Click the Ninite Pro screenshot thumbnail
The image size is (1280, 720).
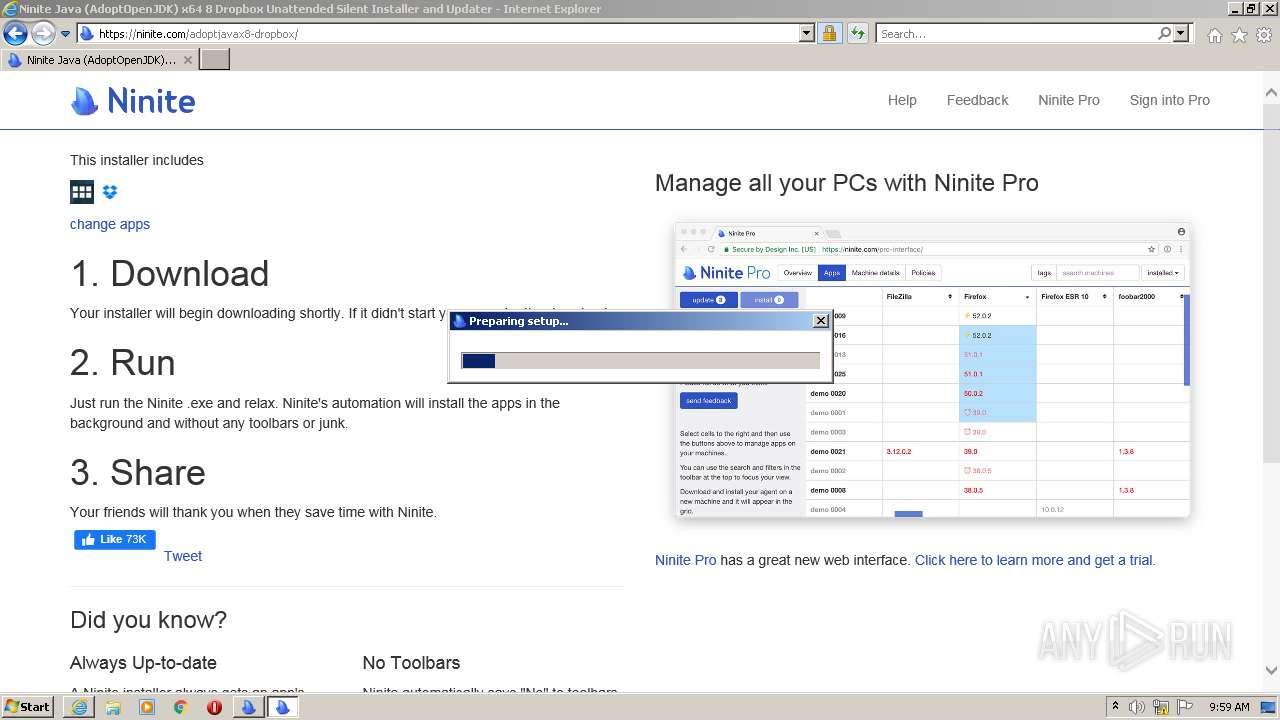(x=932, y=369)
